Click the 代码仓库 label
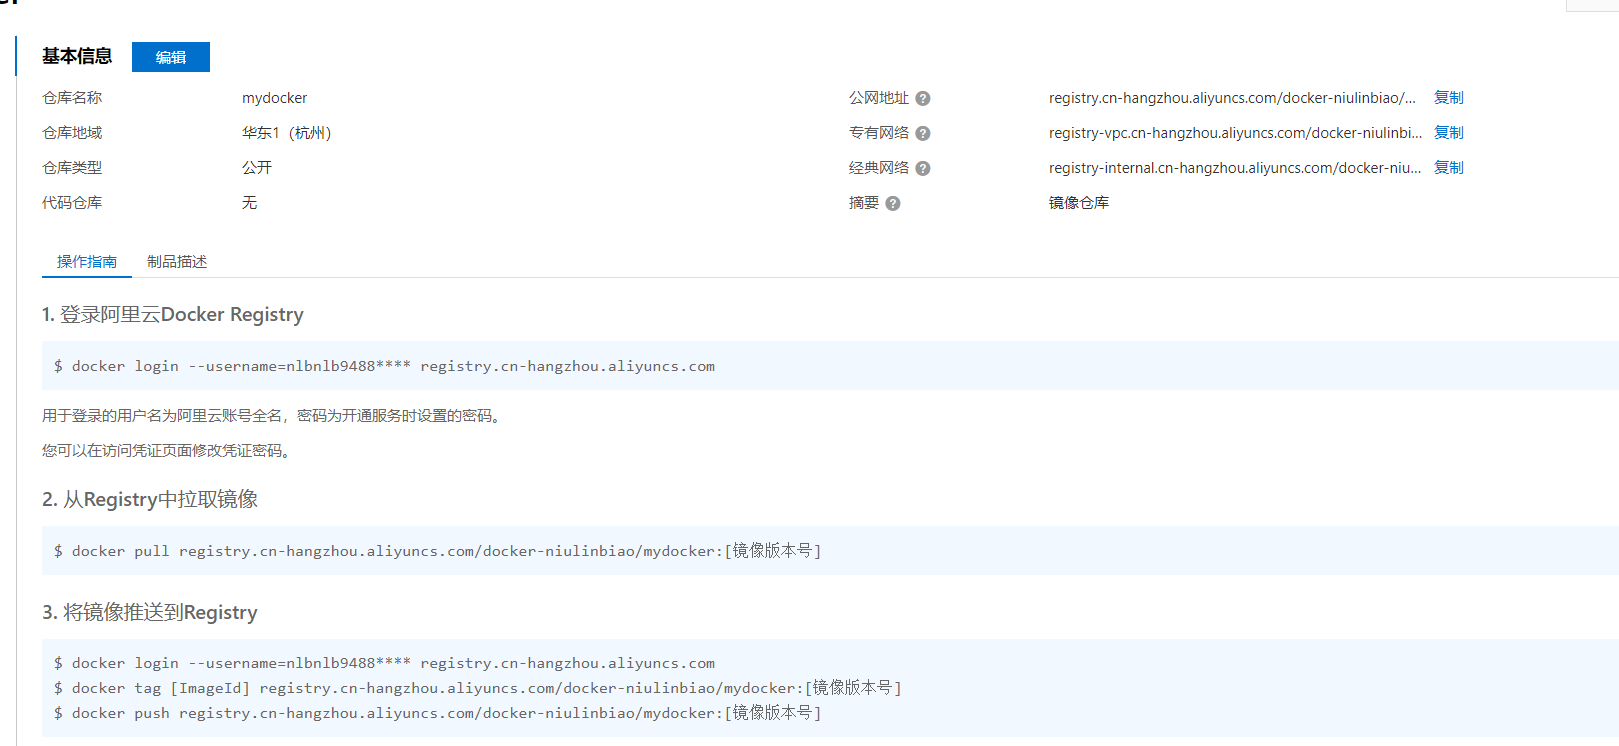 point(72,203)
